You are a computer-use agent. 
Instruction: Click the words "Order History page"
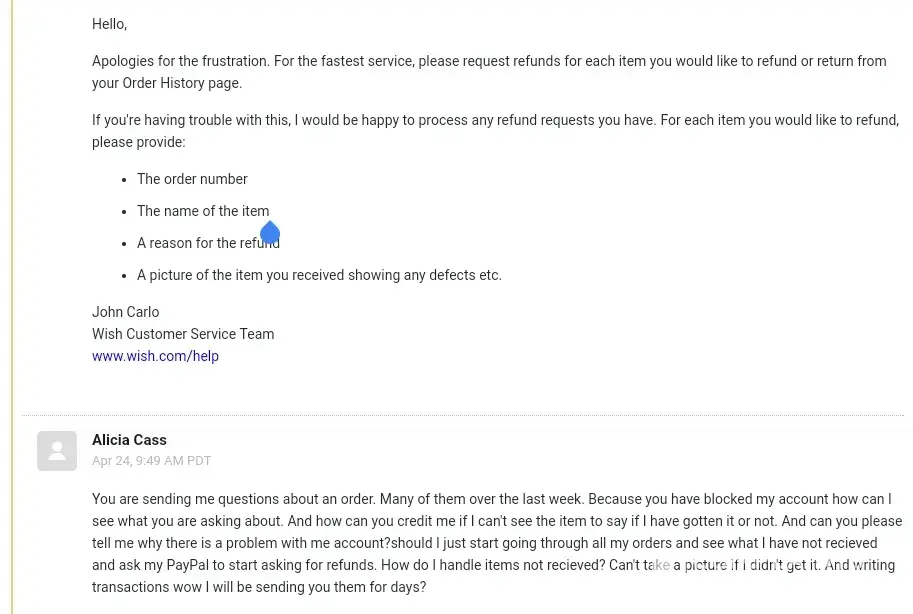pyautogui.click(x=182, y=83)
